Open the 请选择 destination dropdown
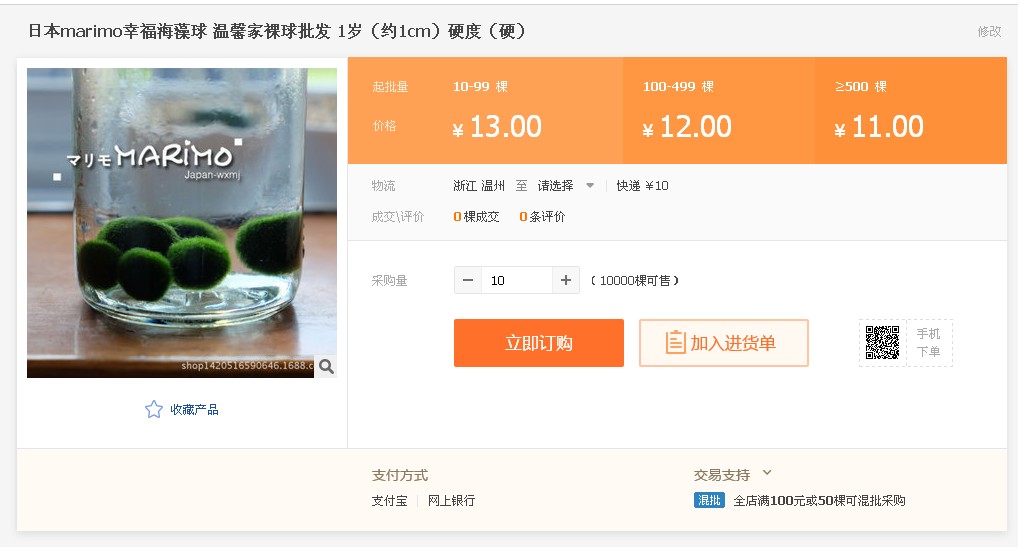1018x553 pixels. click(x=566, y=185)
